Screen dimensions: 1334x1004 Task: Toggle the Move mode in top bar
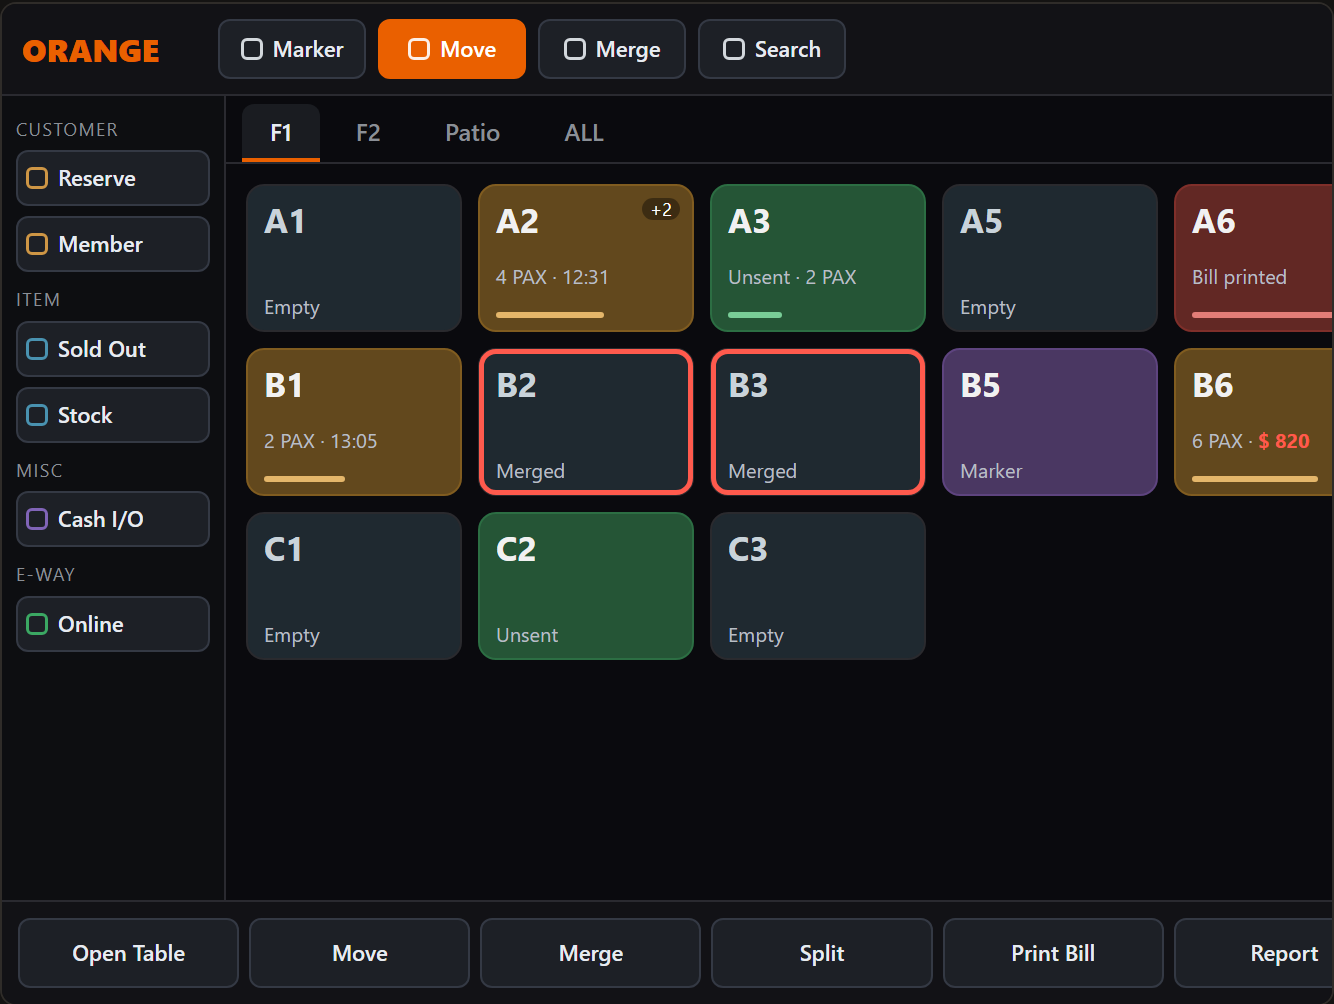(452, 49)
